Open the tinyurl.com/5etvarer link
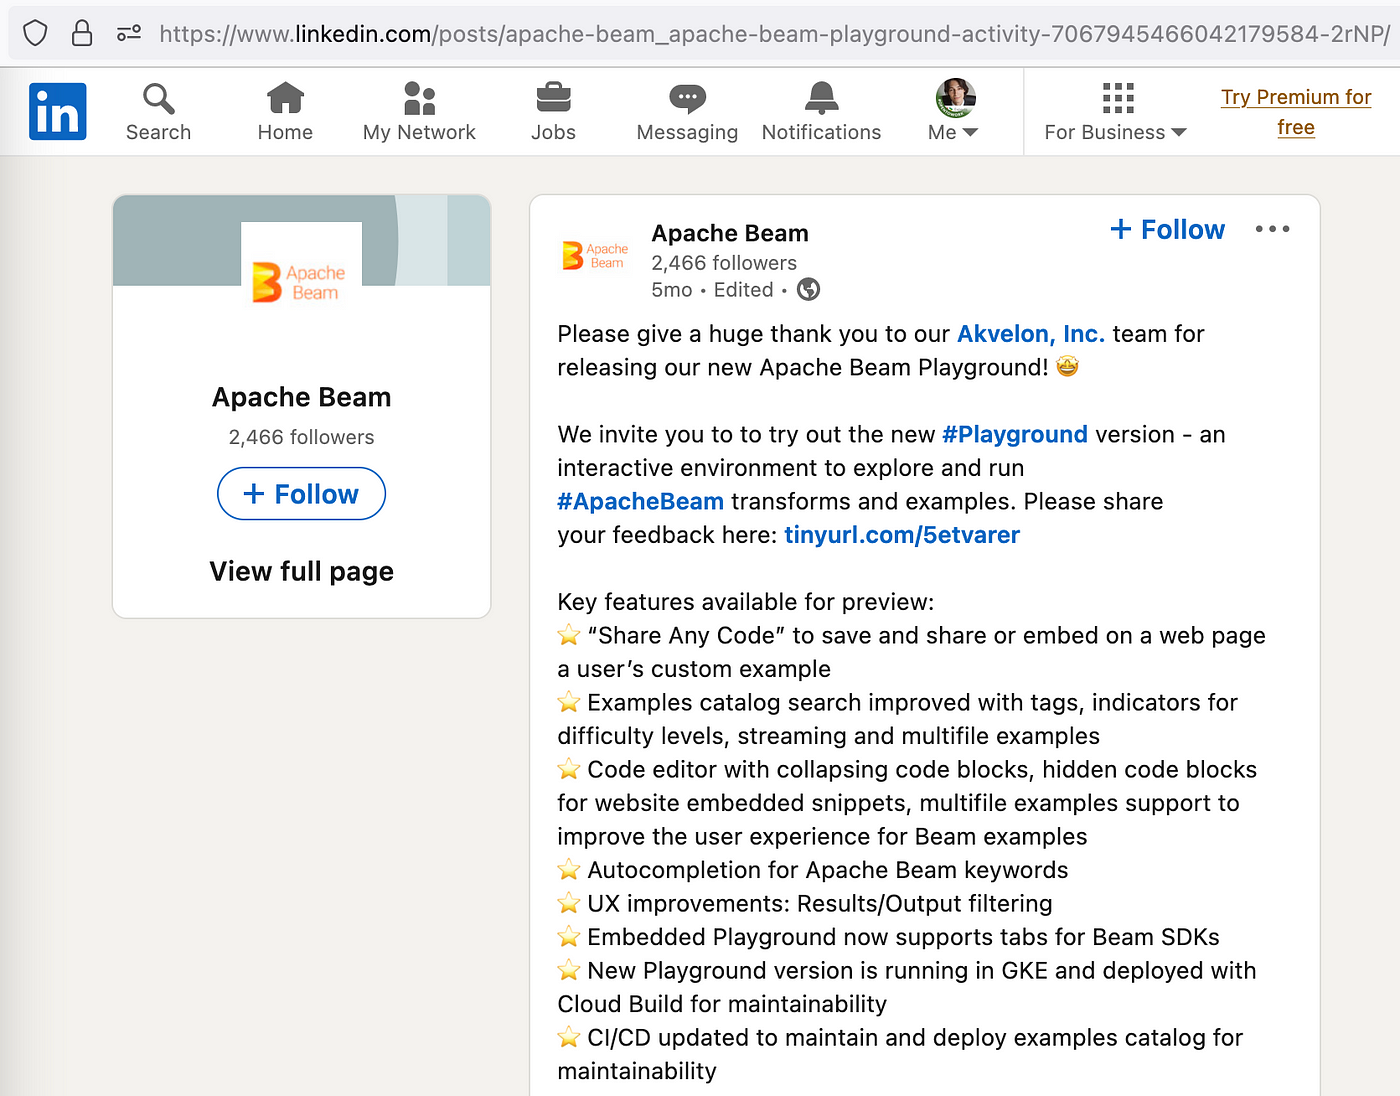1400x1096 pixels. (x=902, y=535)
